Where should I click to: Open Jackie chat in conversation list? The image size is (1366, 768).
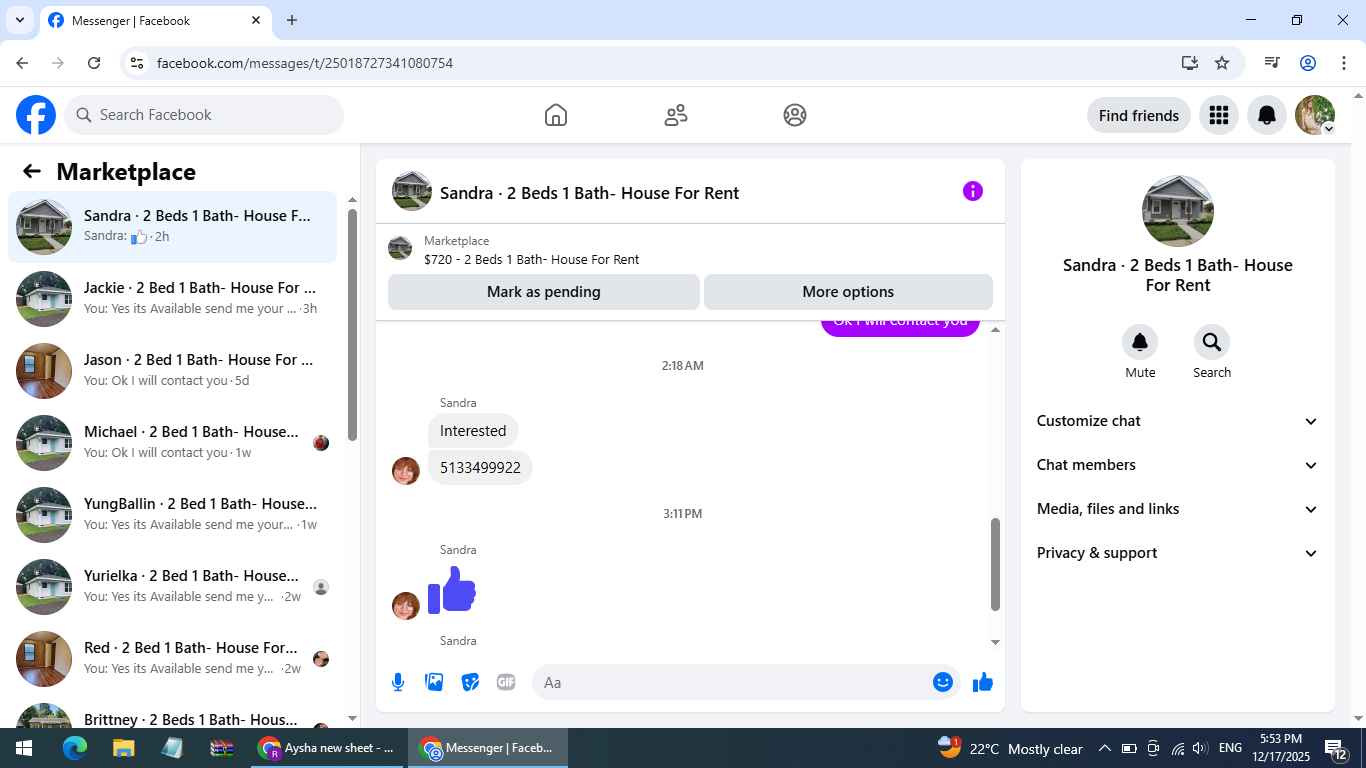click(x=173, y=299)
